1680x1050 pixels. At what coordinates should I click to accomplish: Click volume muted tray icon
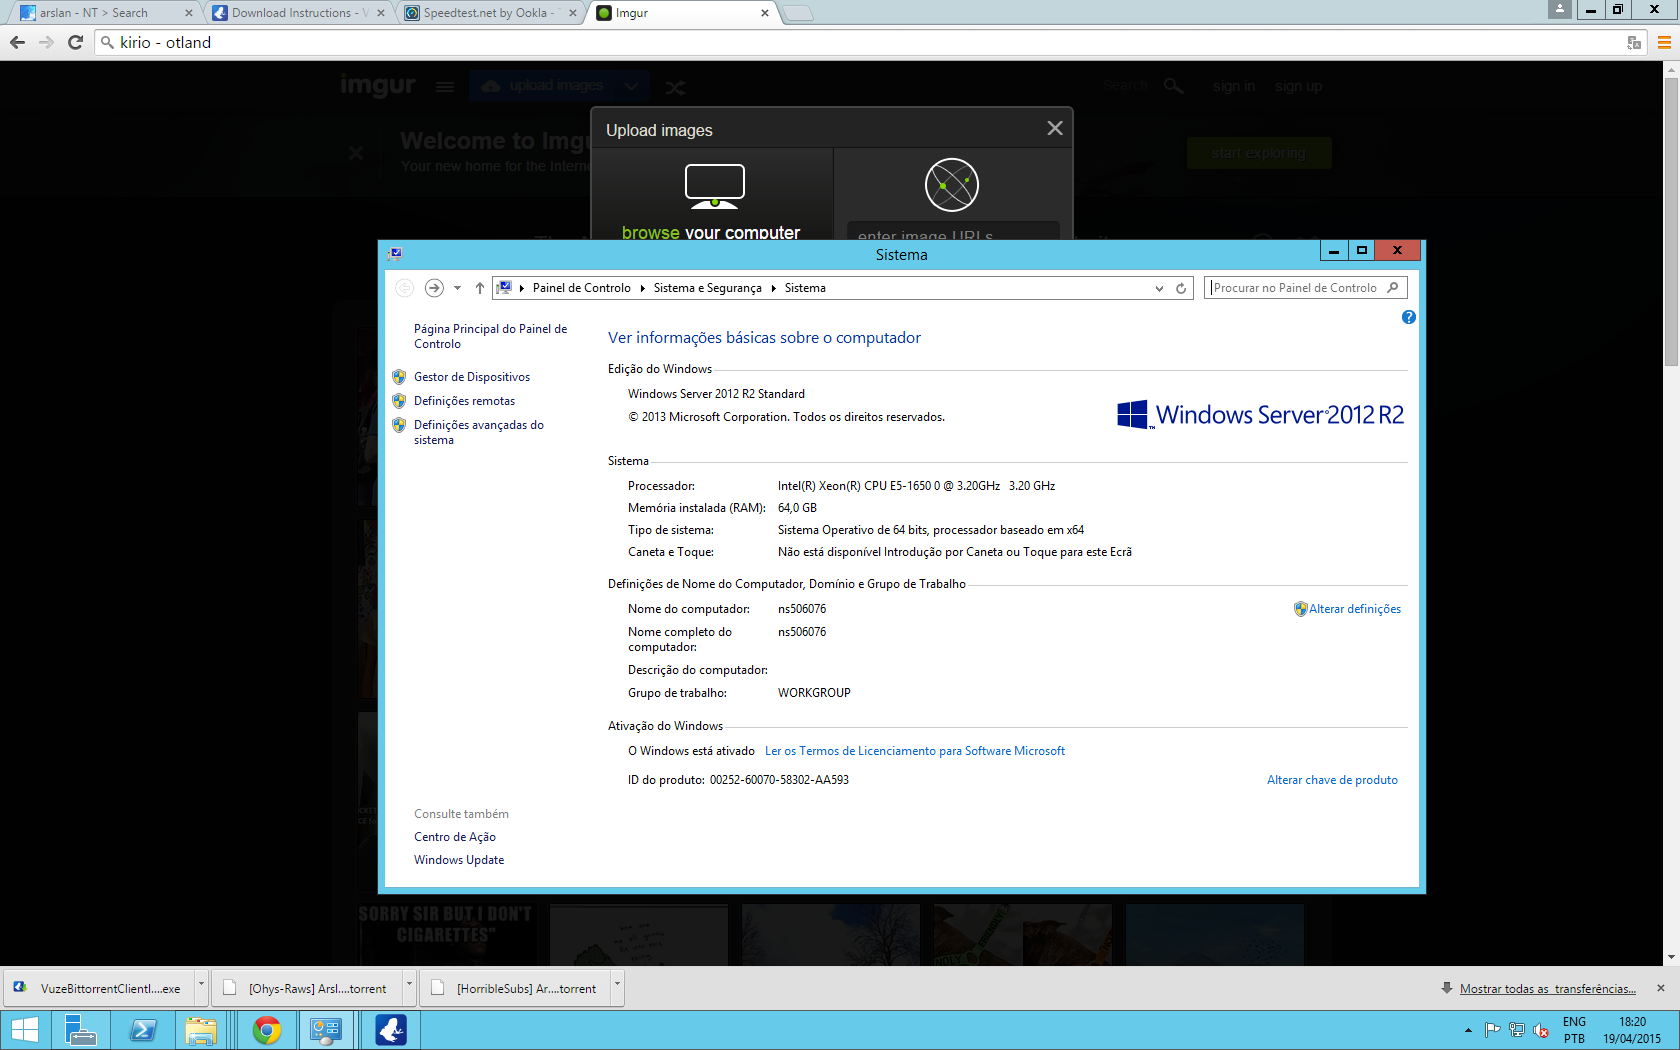pos(1541,1030)
